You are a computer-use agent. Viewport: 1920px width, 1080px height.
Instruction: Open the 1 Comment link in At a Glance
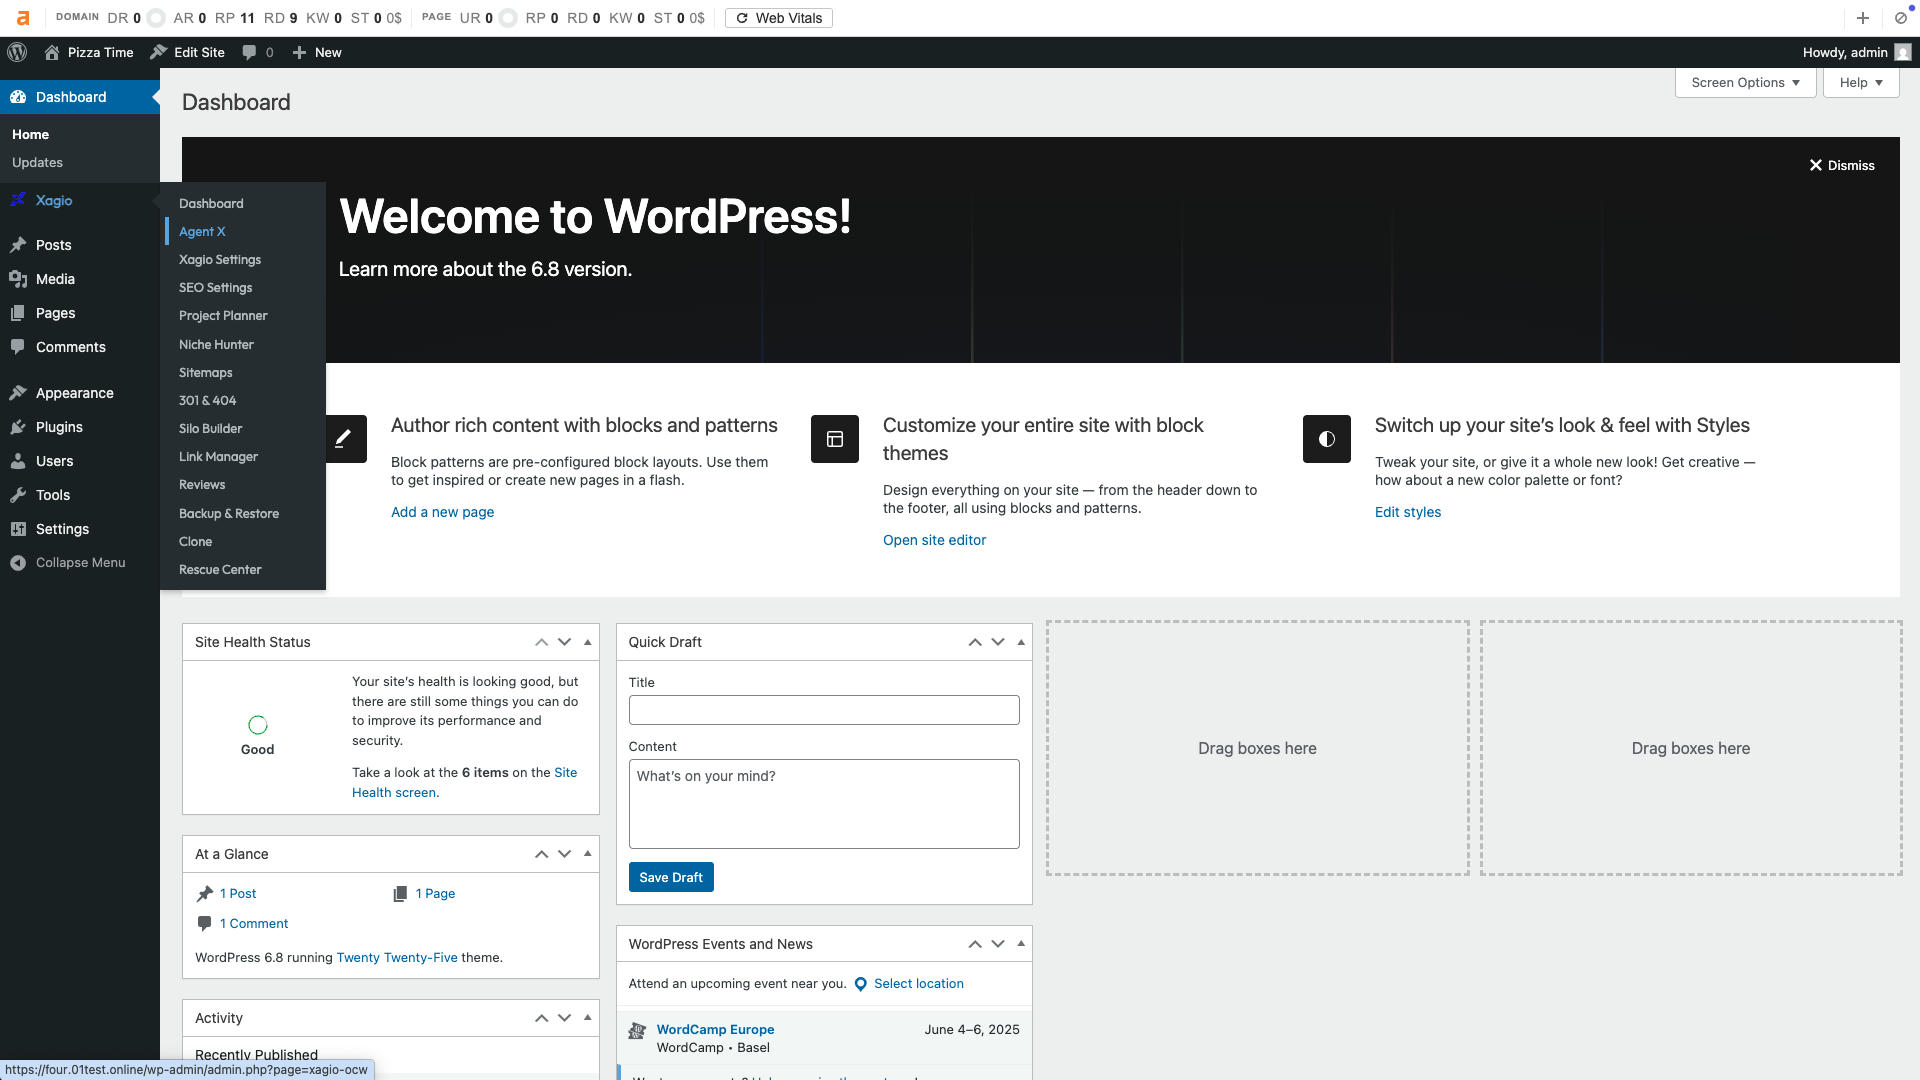[x=254, y=923]
